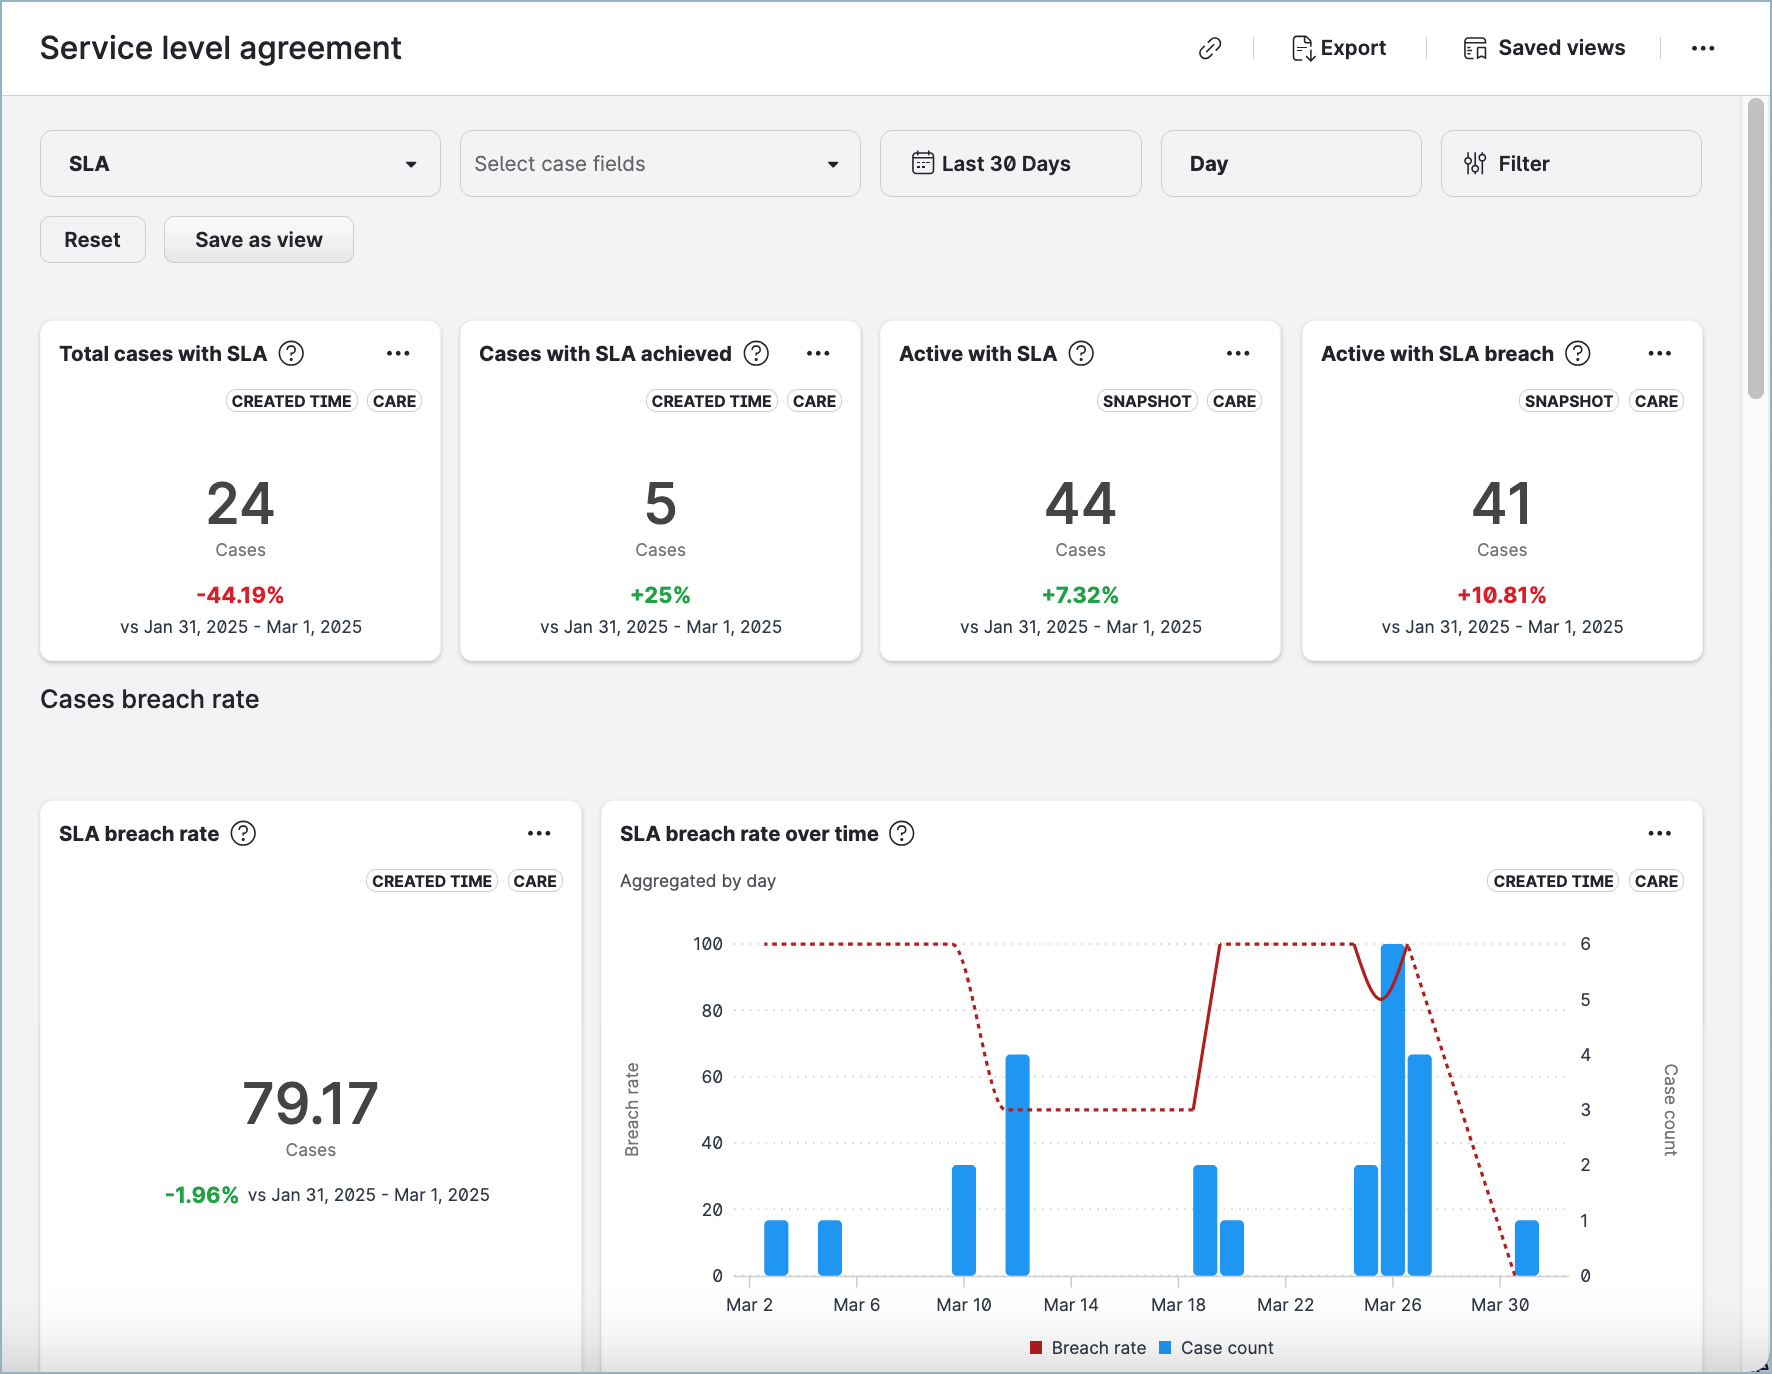
Task: Open more options on Total cases with SLA card
Action: [x=398, y=353]
